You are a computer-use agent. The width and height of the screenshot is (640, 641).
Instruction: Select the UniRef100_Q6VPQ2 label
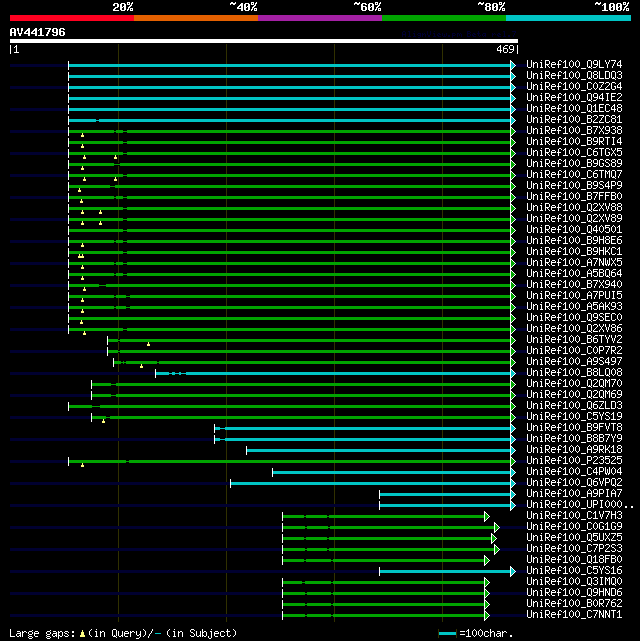(x=574, y=483)
